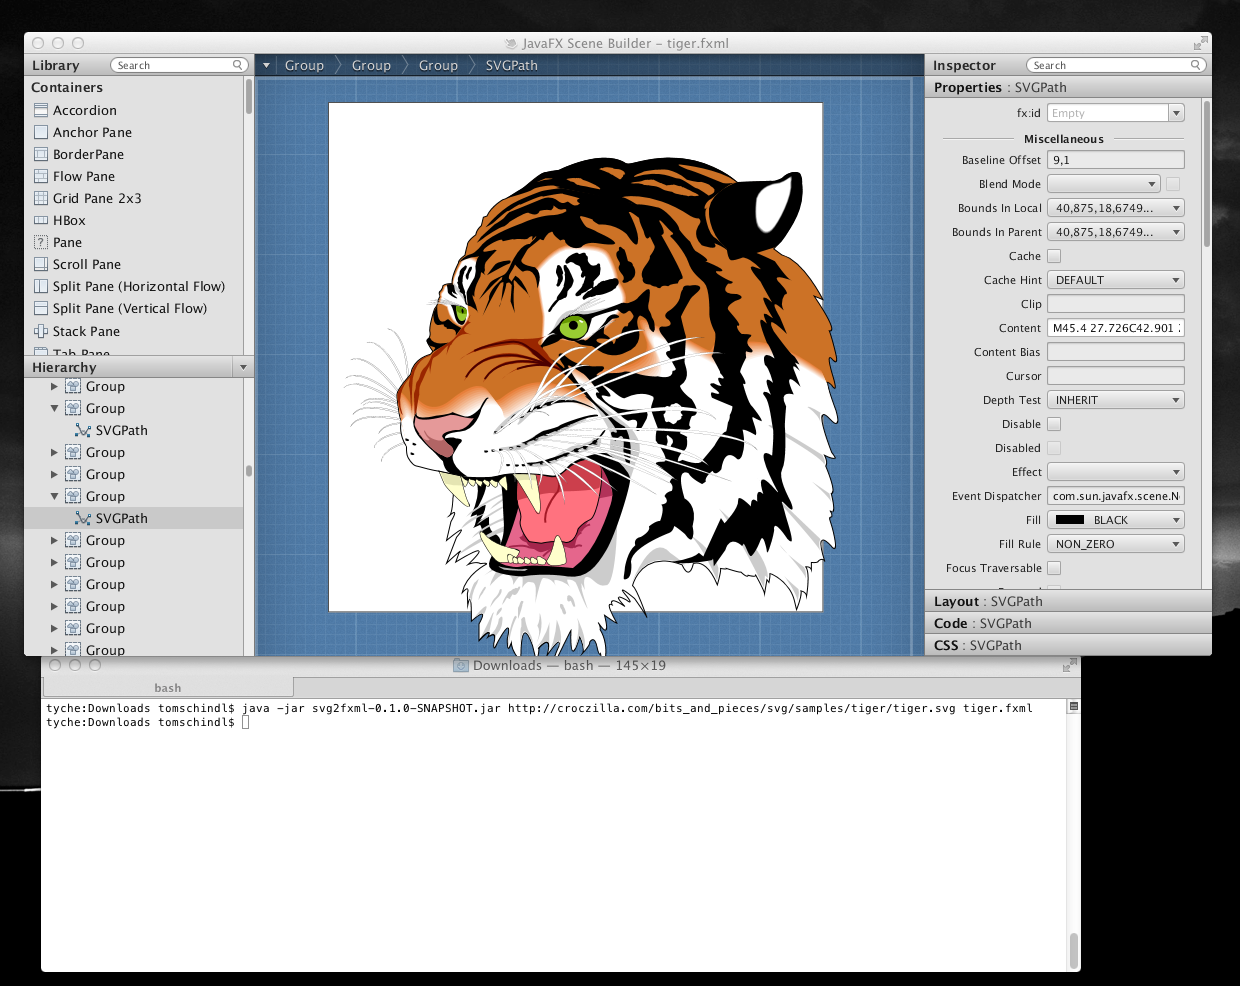
Task: Click the selected SVGPath hierarchy icon
Action: [83, 518]
